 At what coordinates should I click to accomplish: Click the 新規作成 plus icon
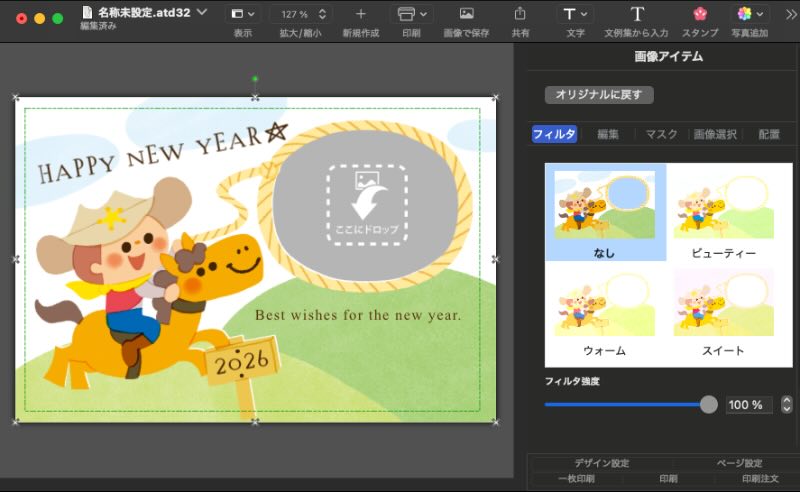coord(361,14)
